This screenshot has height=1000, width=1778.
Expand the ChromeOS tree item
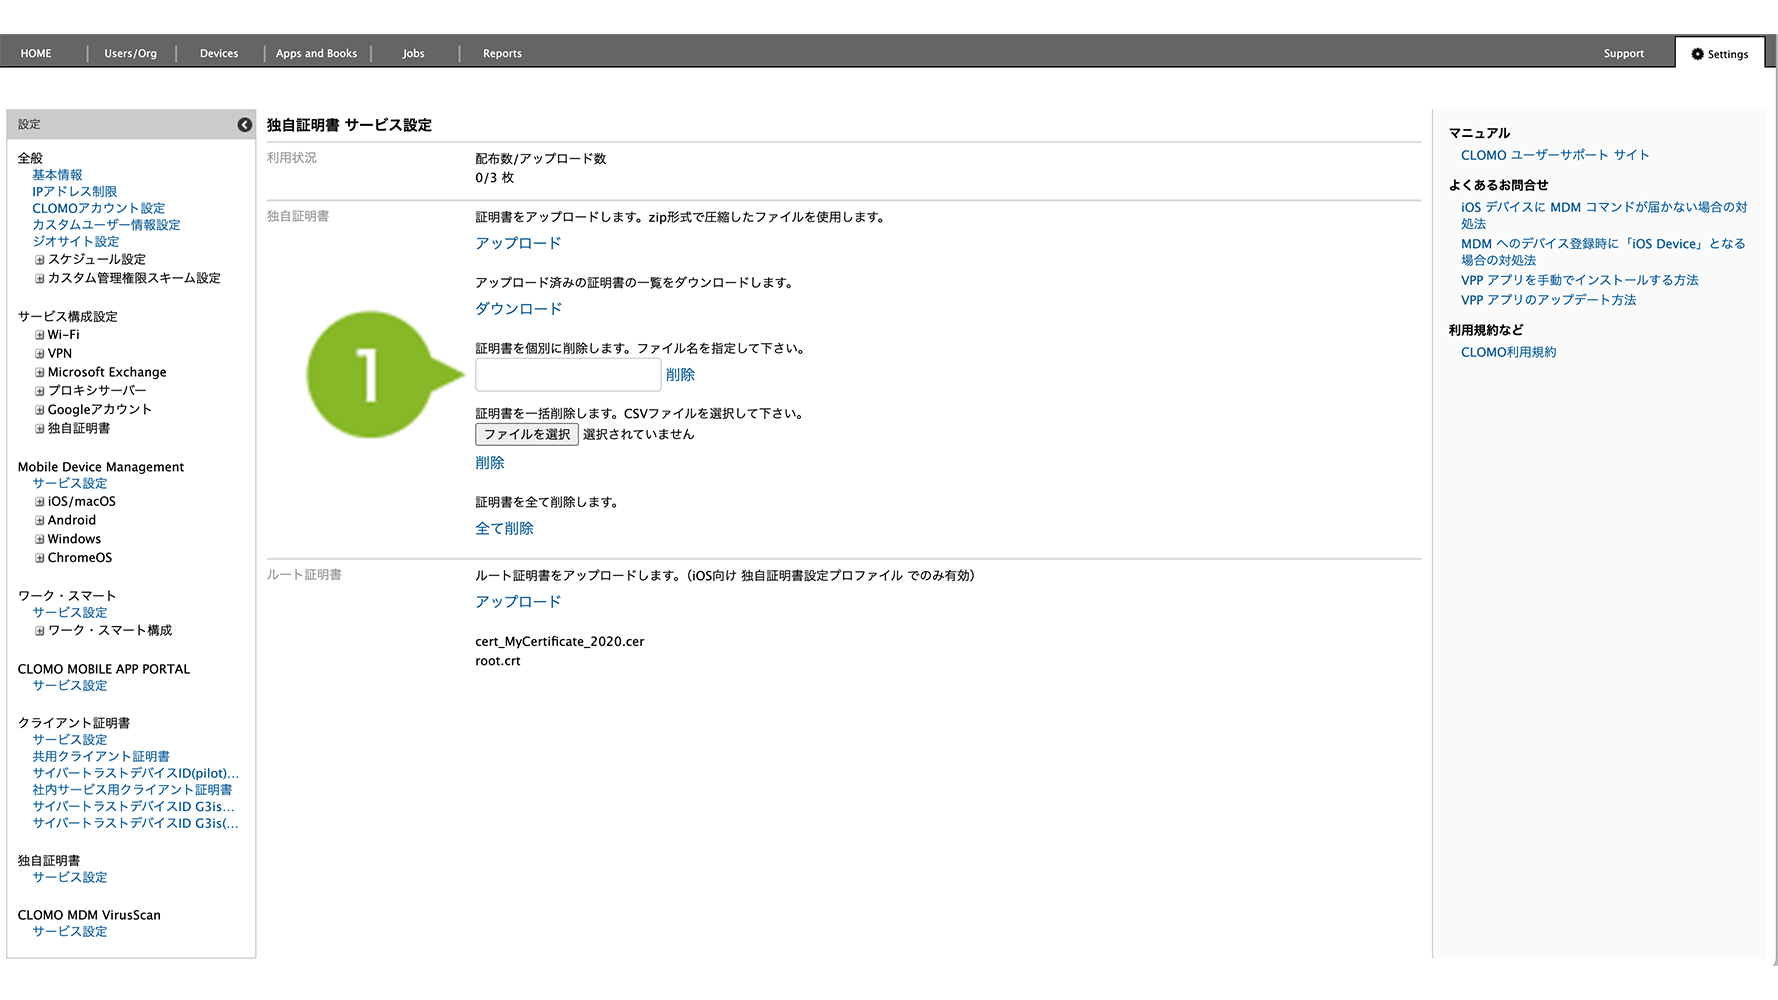[40, 558]
